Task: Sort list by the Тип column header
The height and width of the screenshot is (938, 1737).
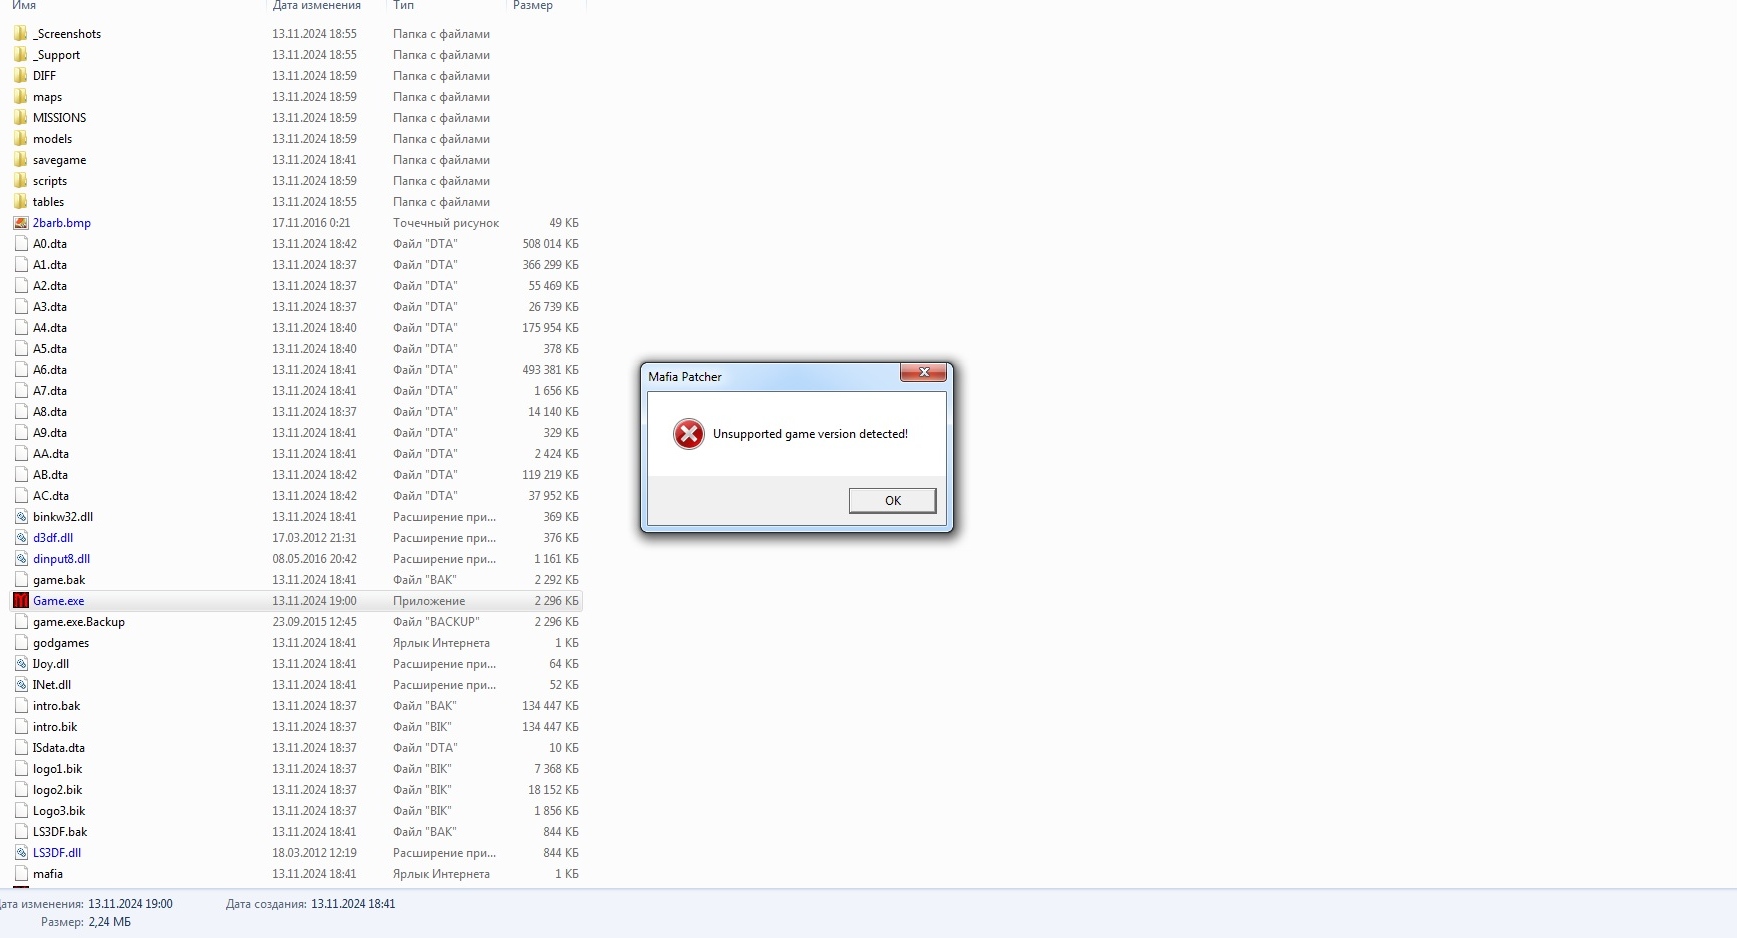Action: [x=403, y=6]
